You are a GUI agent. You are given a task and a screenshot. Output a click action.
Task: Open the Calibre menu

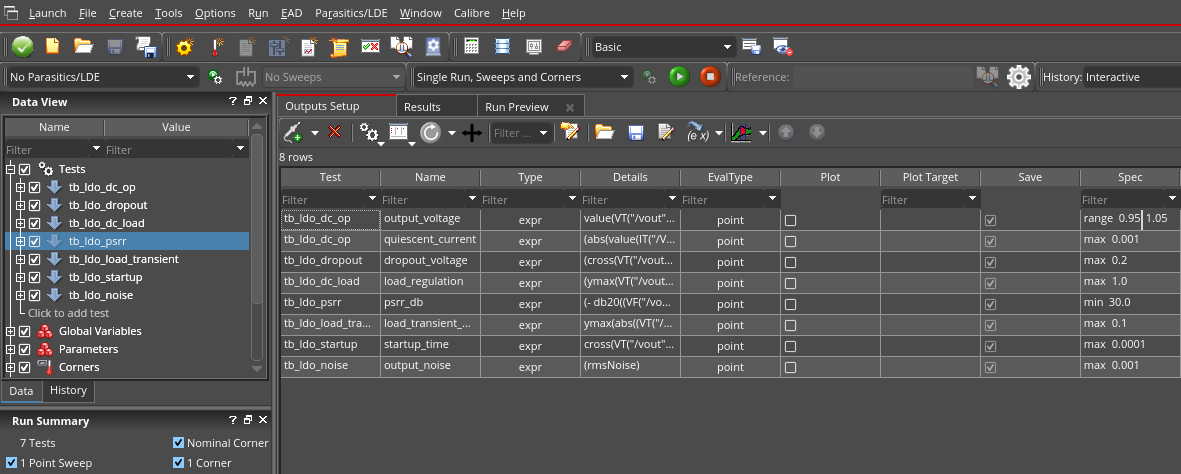click(471, 14)
